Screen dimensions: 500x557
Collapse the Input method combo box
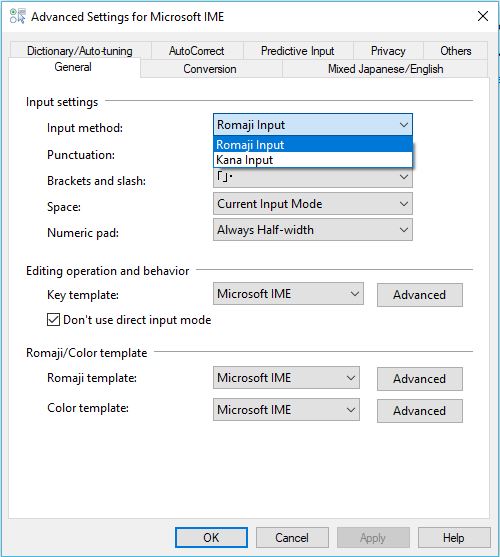point(313,125)
